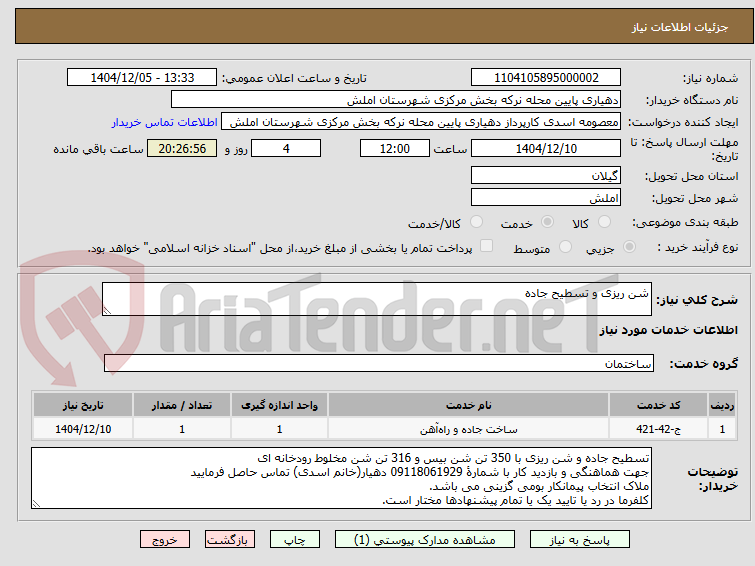Click the جزئیات اطلاعات نیاز page title

coord(680,27)
